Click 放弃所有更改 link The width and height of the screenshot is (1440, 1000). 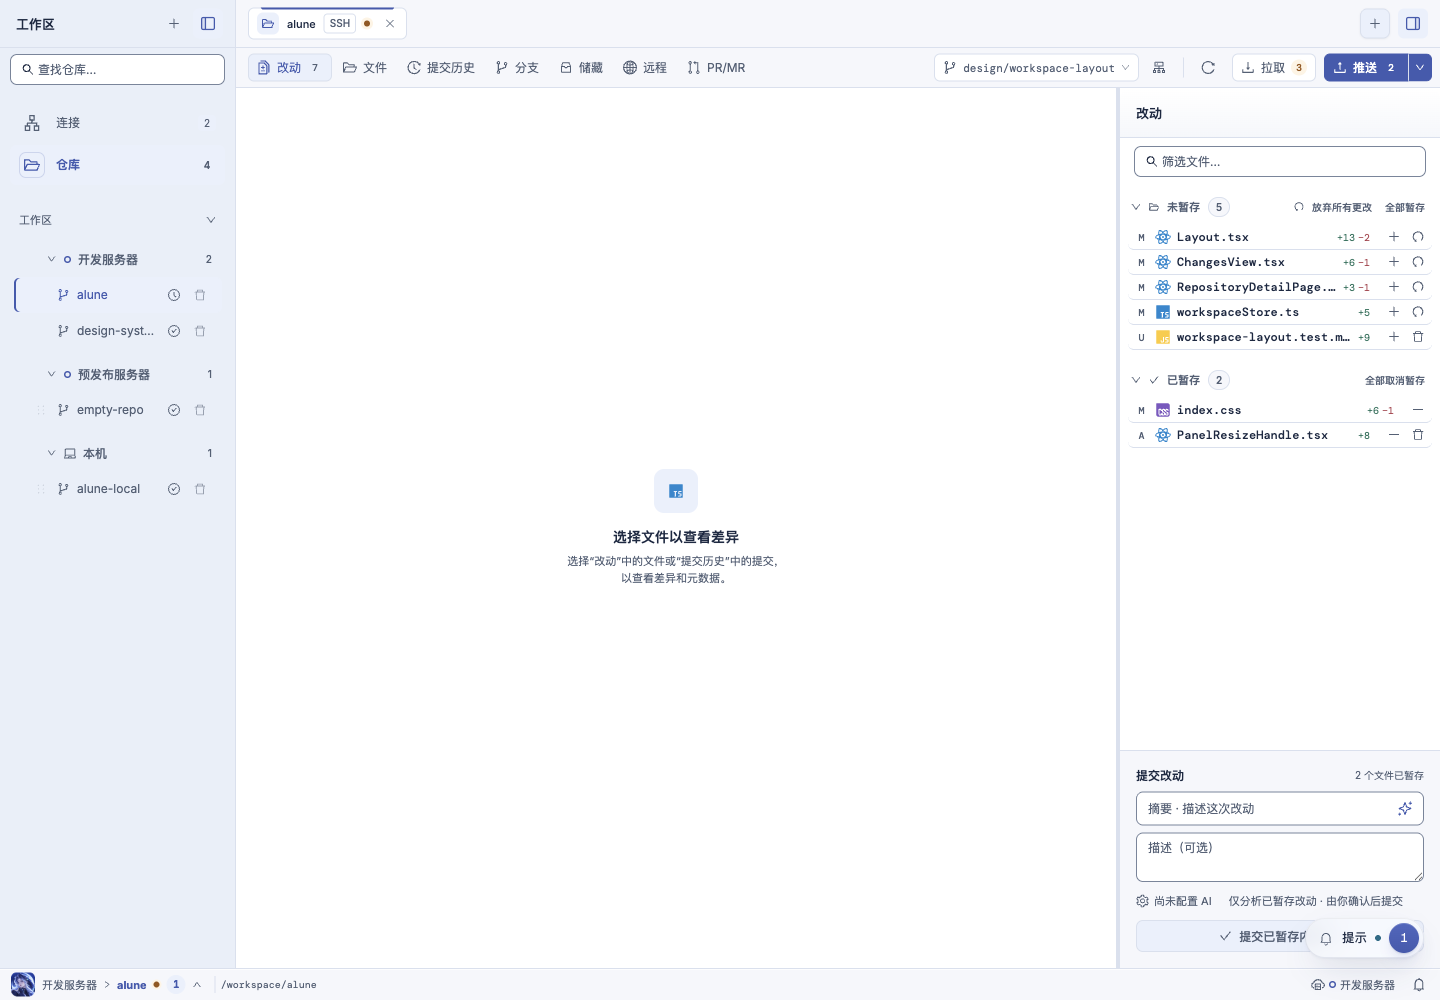click(1333, 207)
